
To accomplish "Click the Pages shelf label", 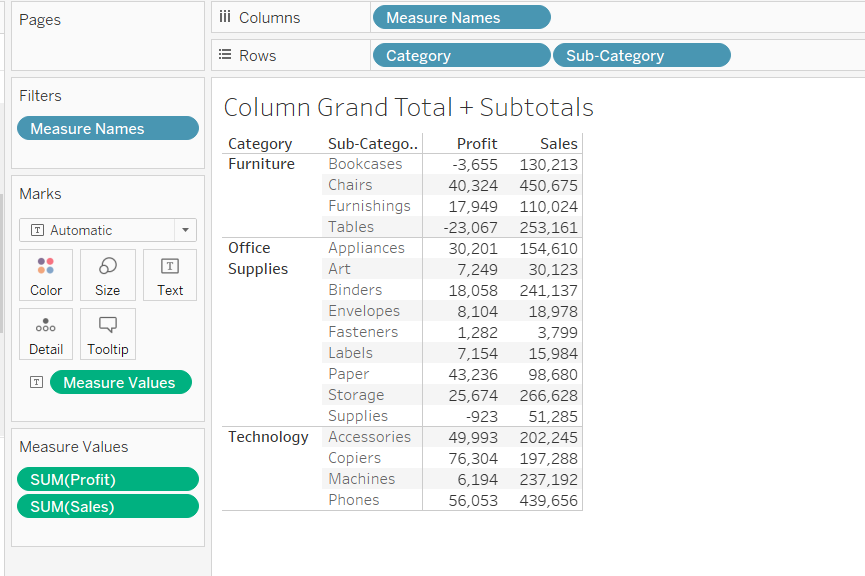I will pyautogui.click(x=40, y=20).
